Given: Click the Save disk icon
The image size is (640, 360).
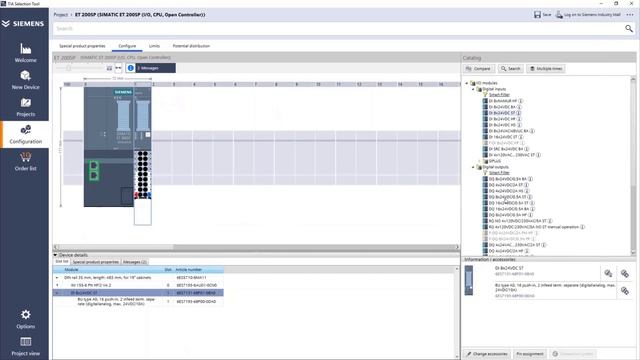Looking at the screenshot, I should click(x=537, y=15).
